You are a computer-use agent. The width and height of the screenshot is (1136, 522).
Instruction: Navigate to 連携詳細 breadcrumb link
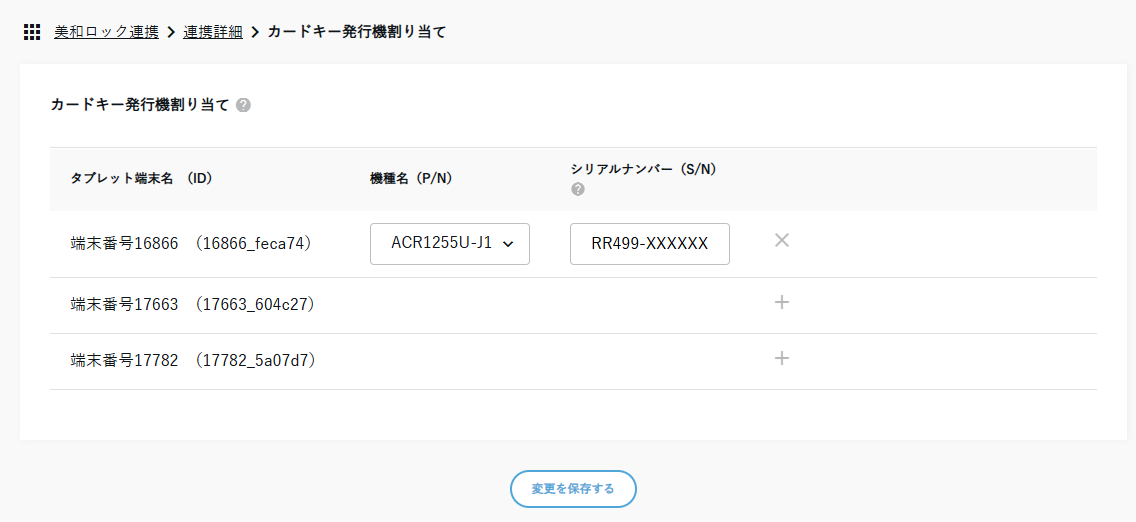[x=213, y=32]
